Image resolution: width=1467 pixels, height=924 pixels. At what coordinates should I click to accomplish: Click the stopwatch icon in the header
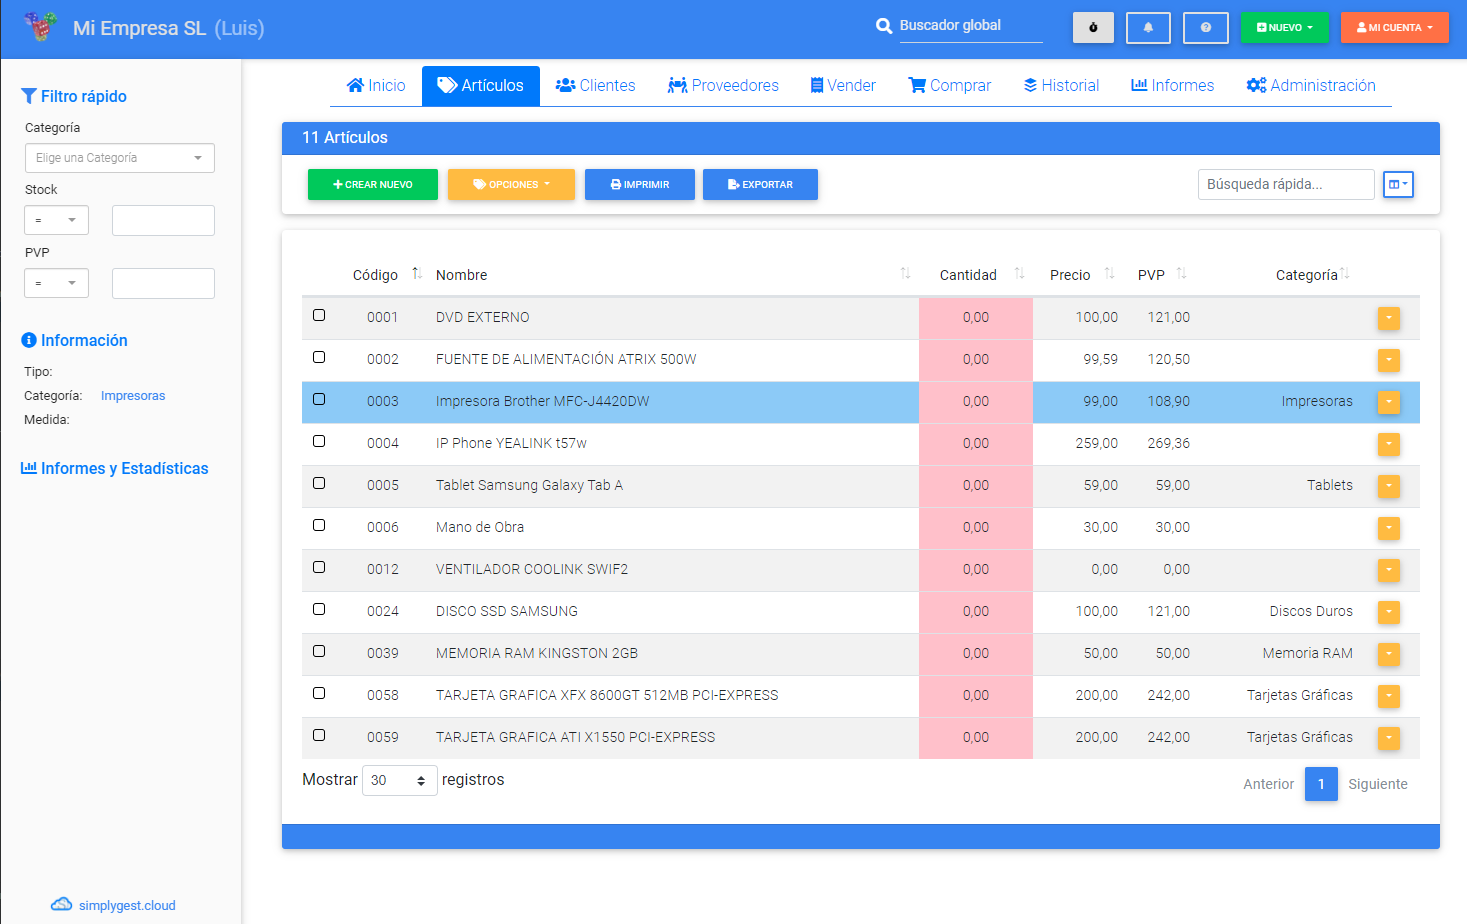(x=1093, y=28)
